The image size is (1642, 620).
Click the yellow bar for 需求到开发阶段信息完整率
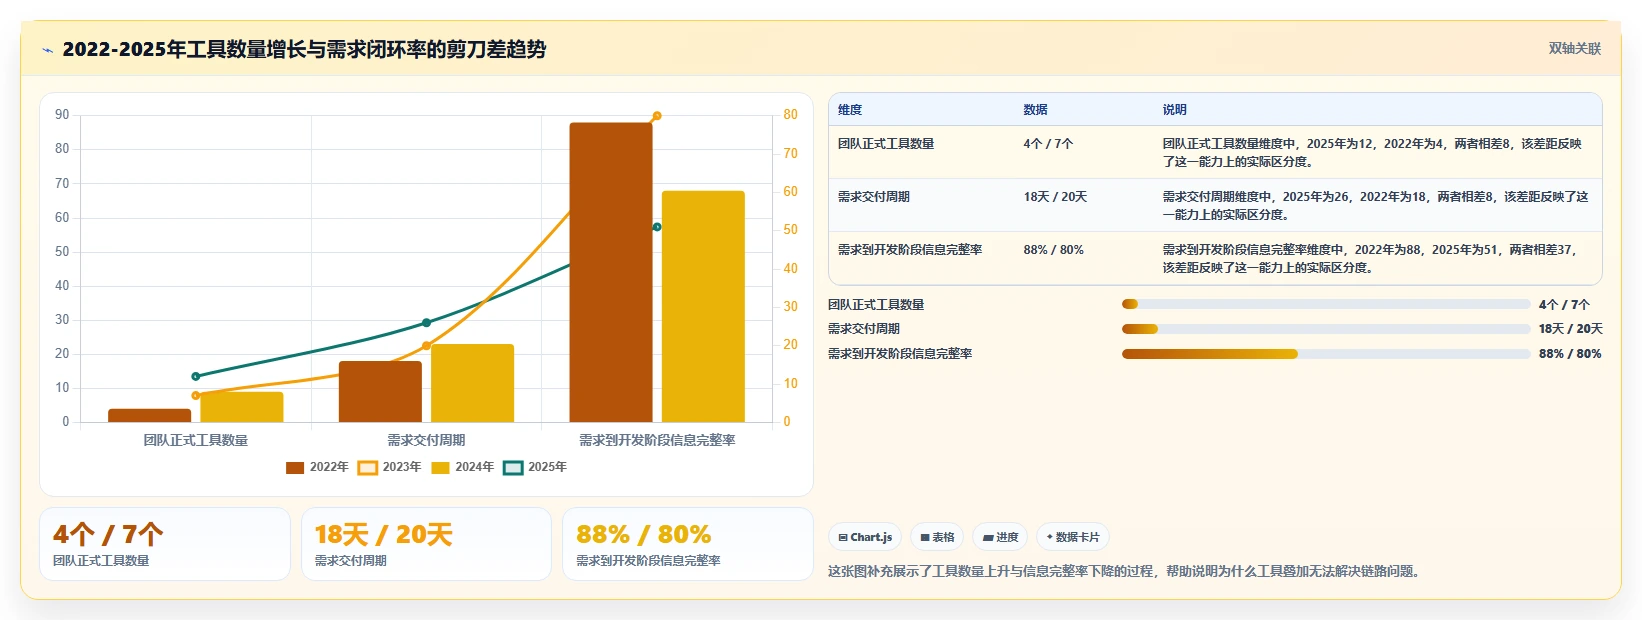[703, 306]
